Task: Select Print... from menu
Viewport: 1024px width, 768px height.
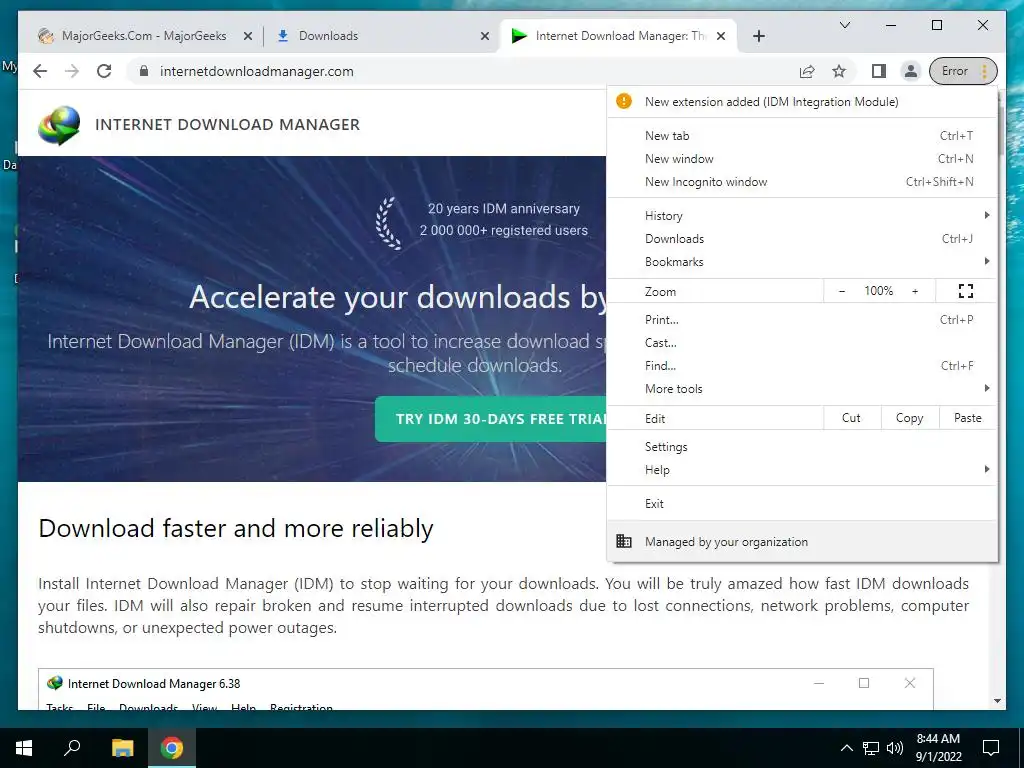Action: click(801, 319)
